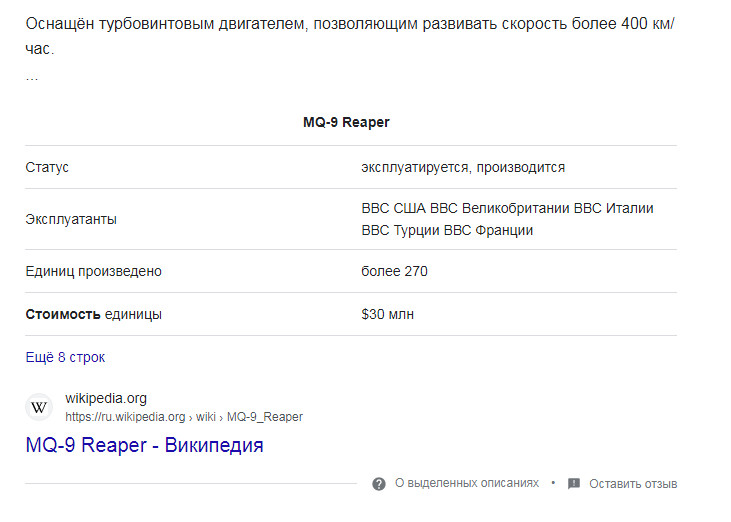
Task: Click the 'Эксплуатанты' row label
Action: (71, 220)
